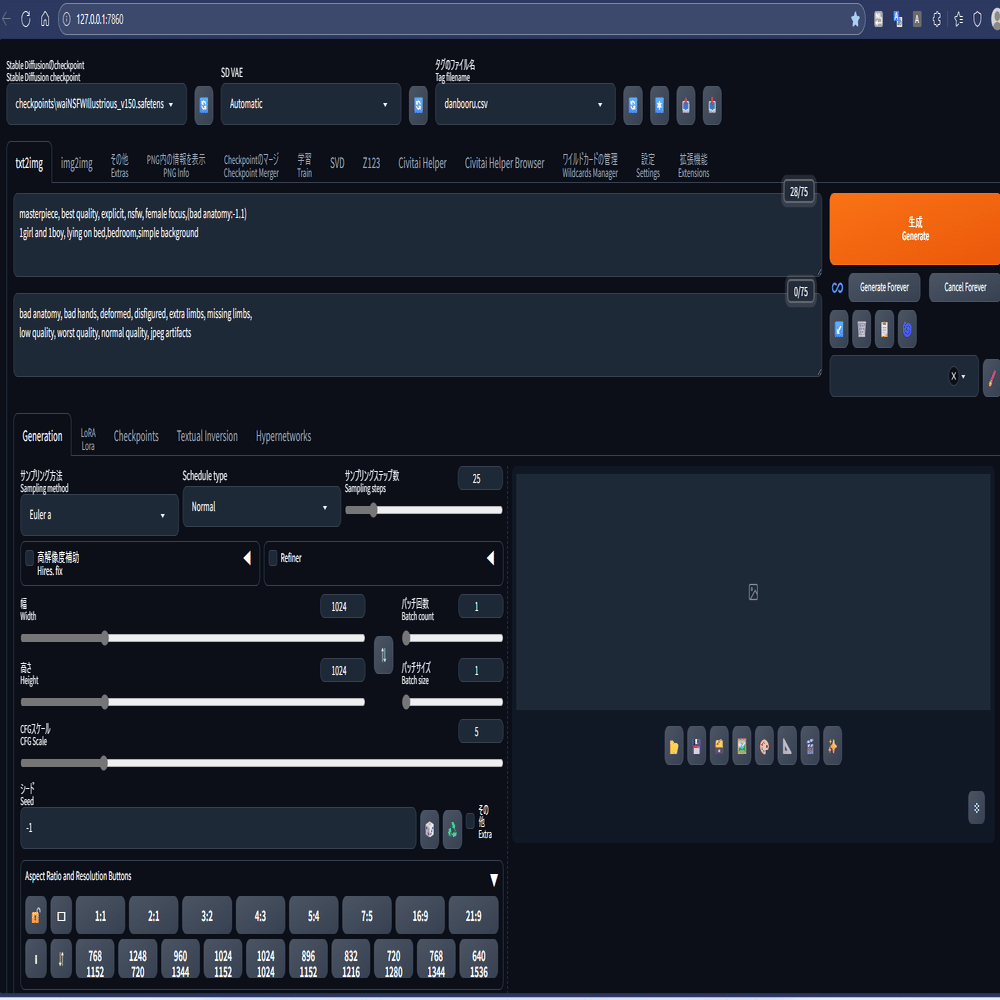Screen dimensions: 1000x1000
Task: Click the orange Generate button
Action: point(915,229)
